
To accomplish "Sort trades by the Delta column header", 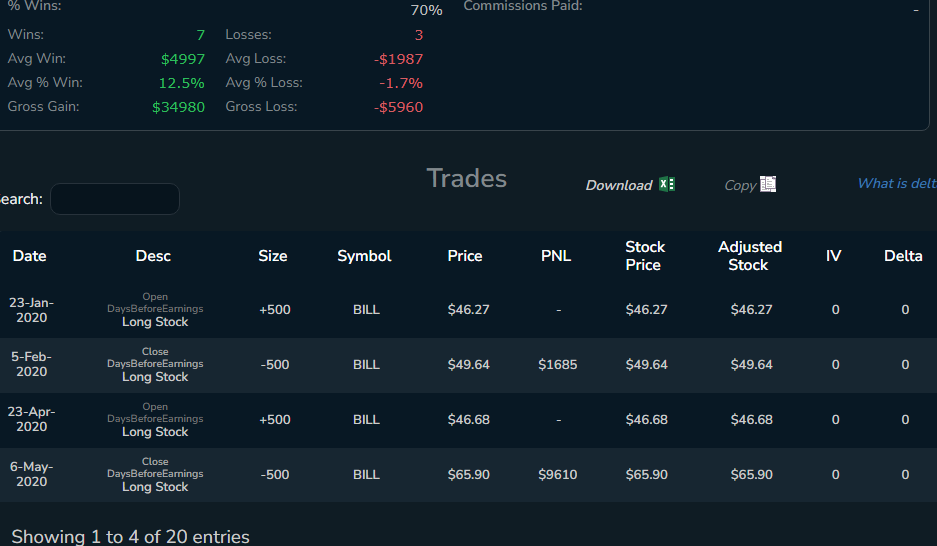I will 903,256.
